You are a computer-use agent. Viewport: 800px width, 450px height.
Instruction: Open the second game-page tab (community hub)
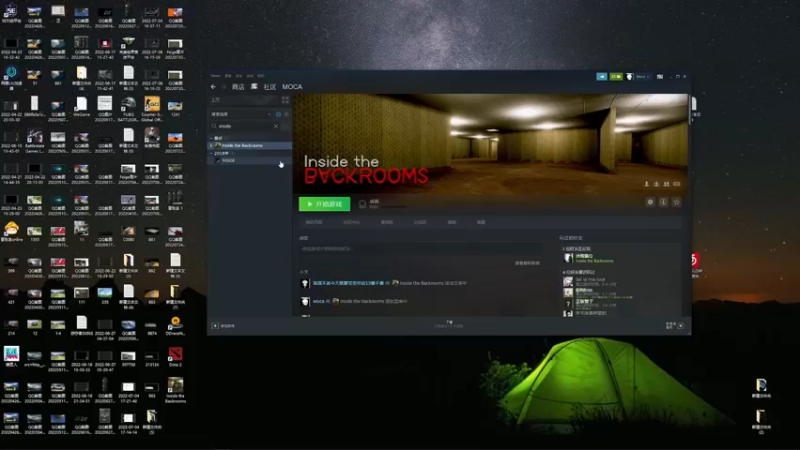(351, 222)
